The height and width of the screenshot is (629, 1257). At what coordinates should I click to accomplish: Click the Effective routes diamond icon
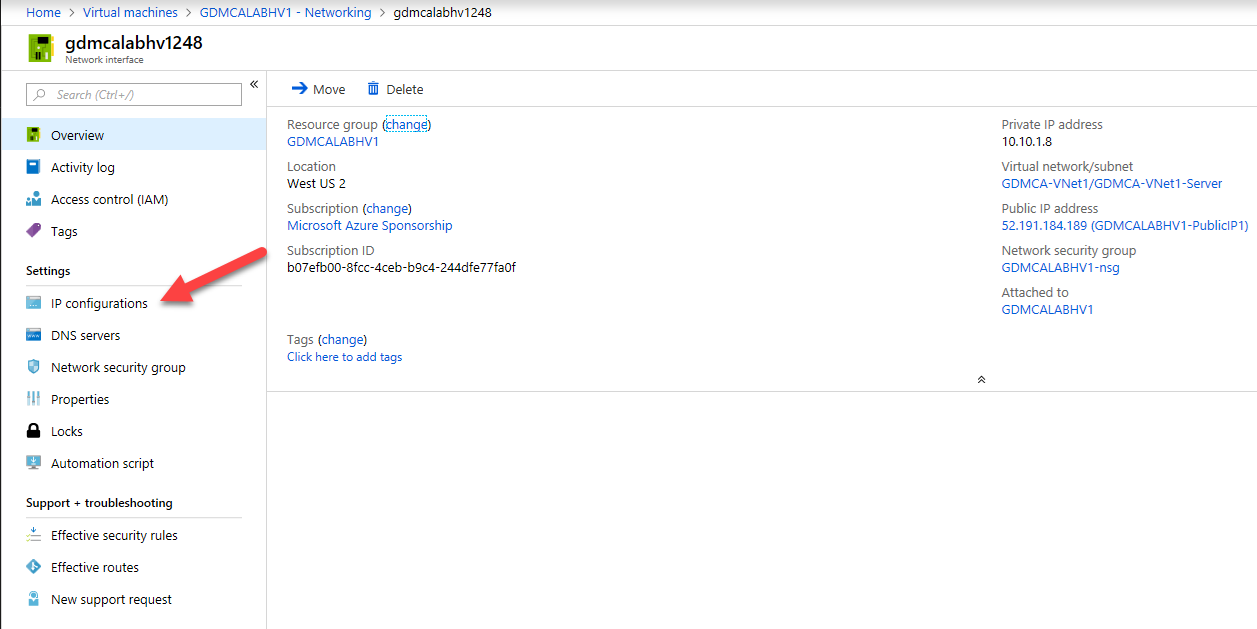(34, 567)
